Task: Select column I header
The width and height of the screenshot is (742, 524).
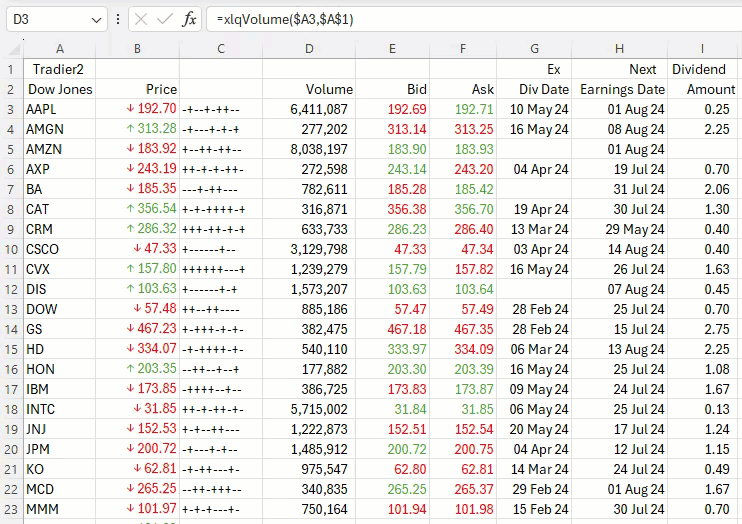Action: (x=702, y=49)
